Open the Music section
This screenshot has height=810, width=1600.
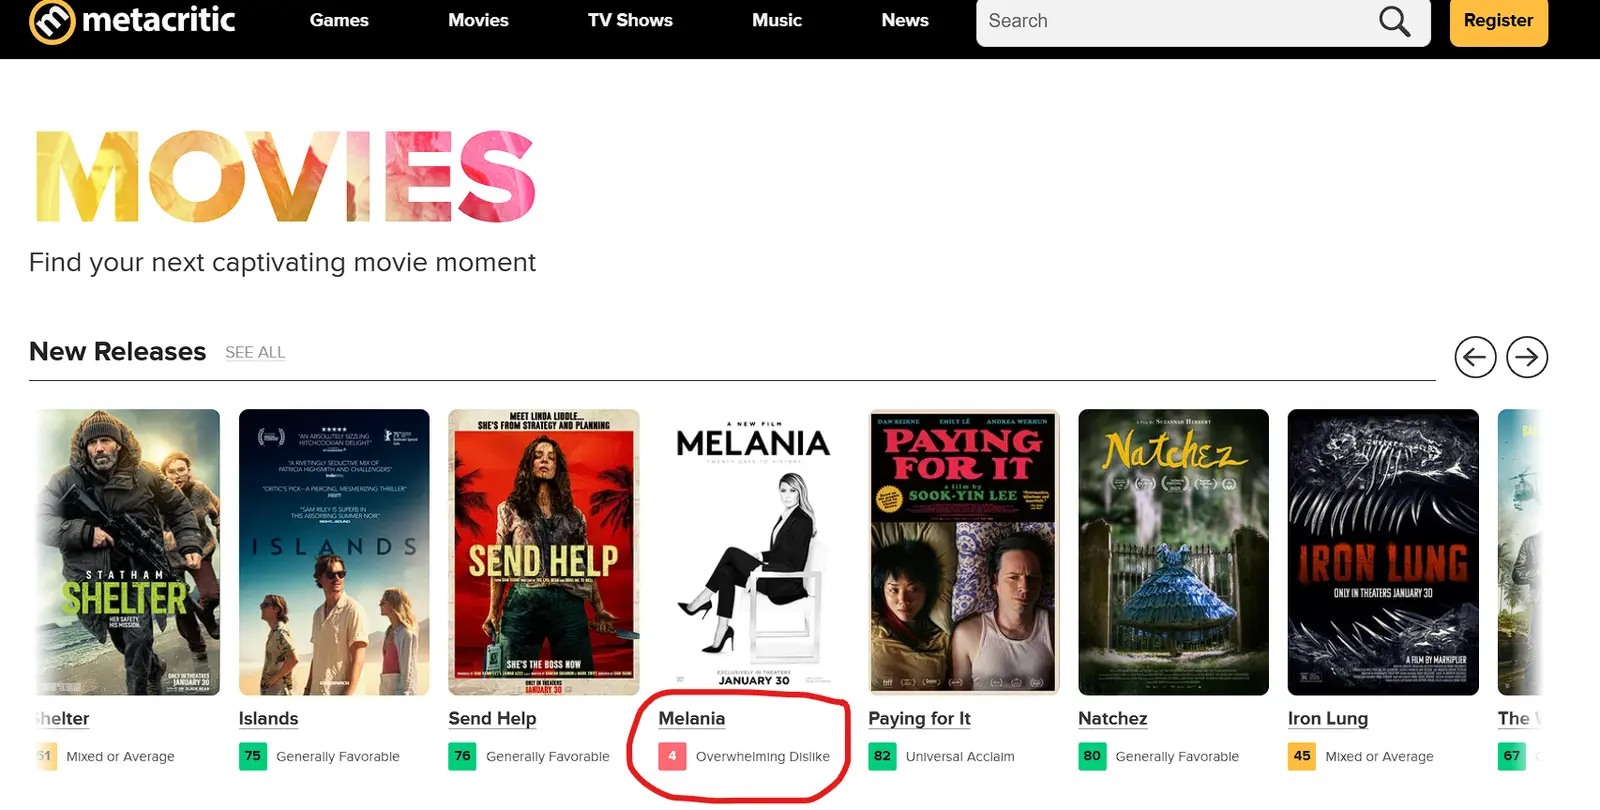(x=777, y=20)
